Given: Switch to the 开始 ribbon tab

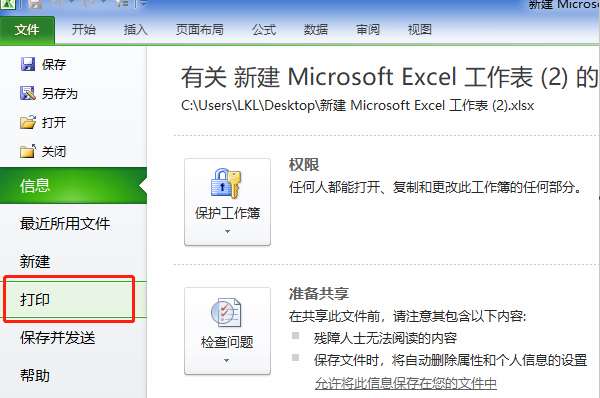Looking at the screenshot, I should (84, 29).
